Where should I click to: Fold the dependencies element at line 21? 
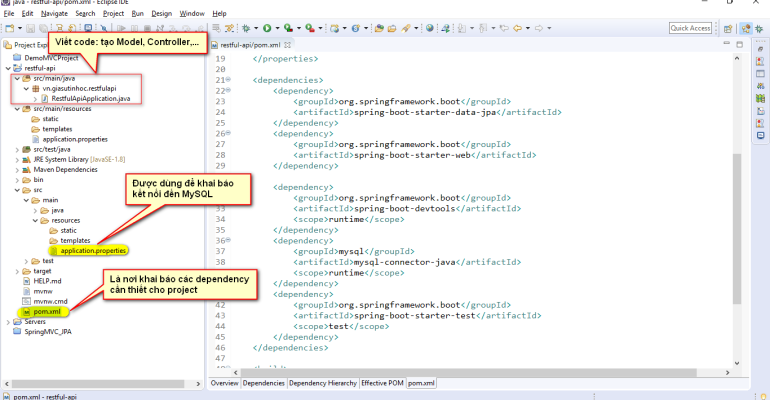point(228,80)
